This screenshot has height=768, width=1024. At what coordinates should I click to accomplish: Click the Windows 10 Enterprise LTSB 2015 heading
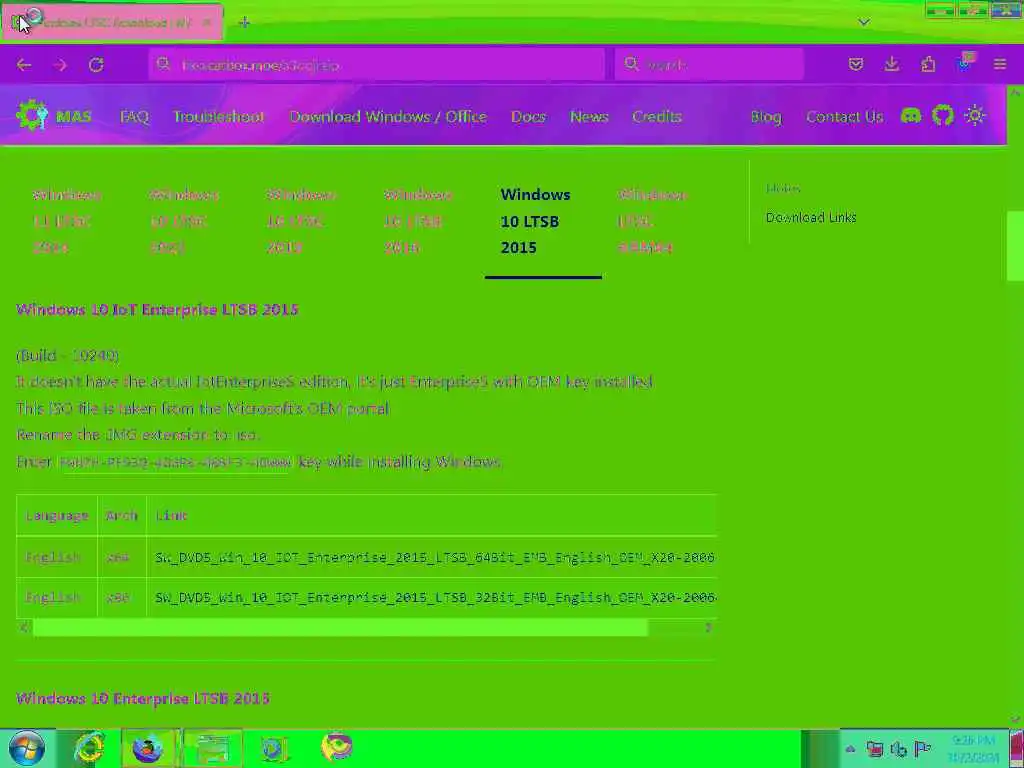coord(142,698)
